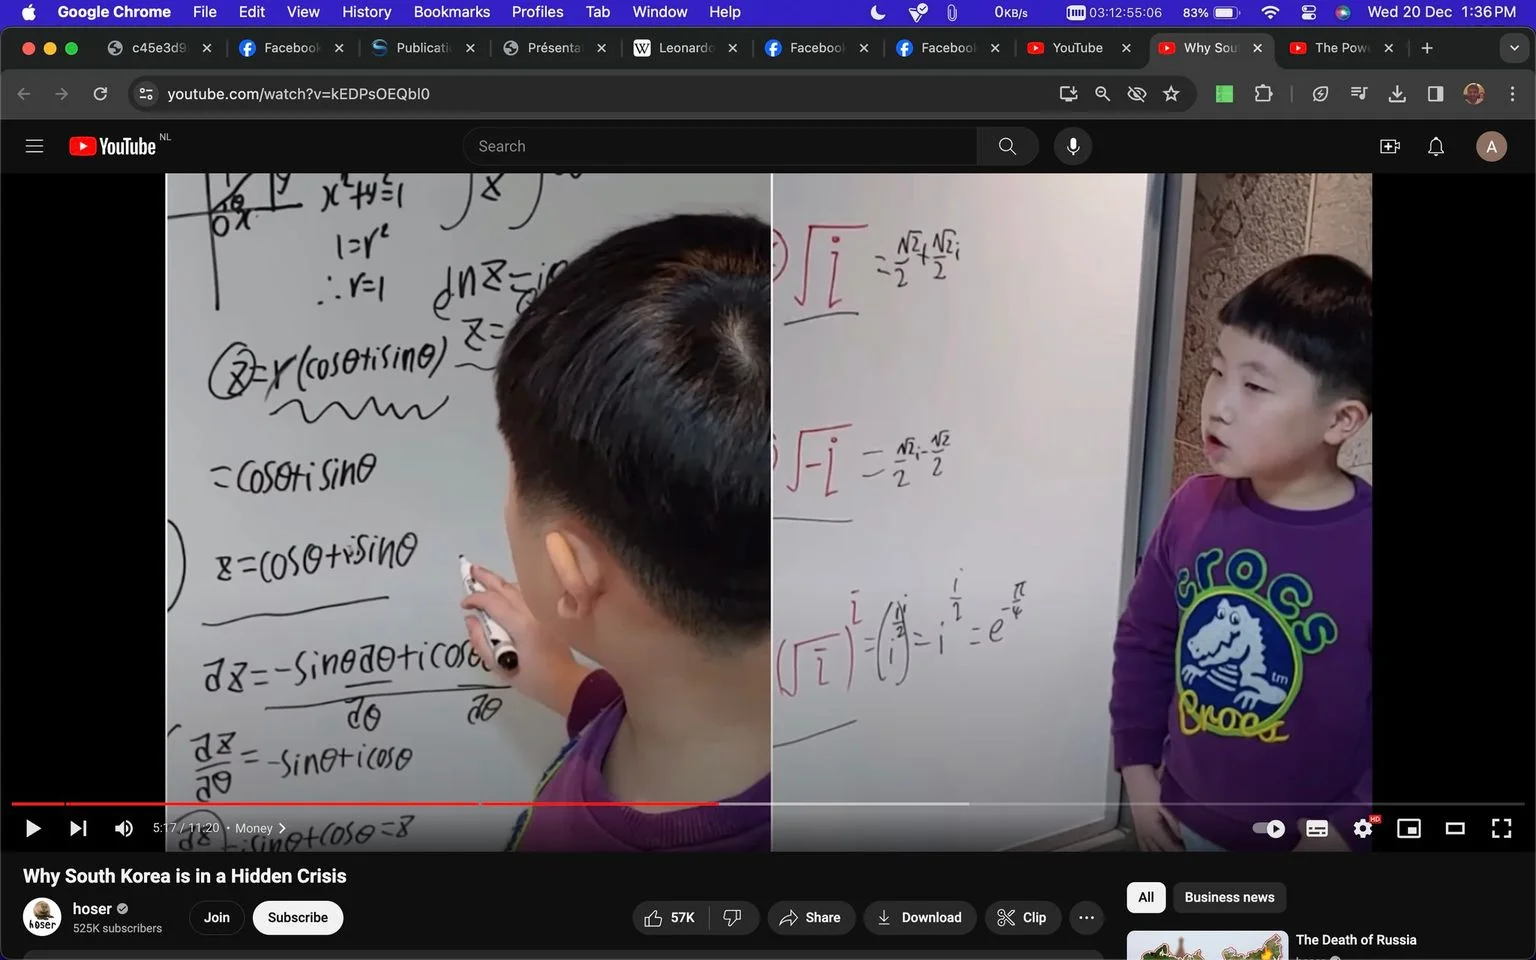Mute the video volume
1536x960 pixels.
(124, 828)
